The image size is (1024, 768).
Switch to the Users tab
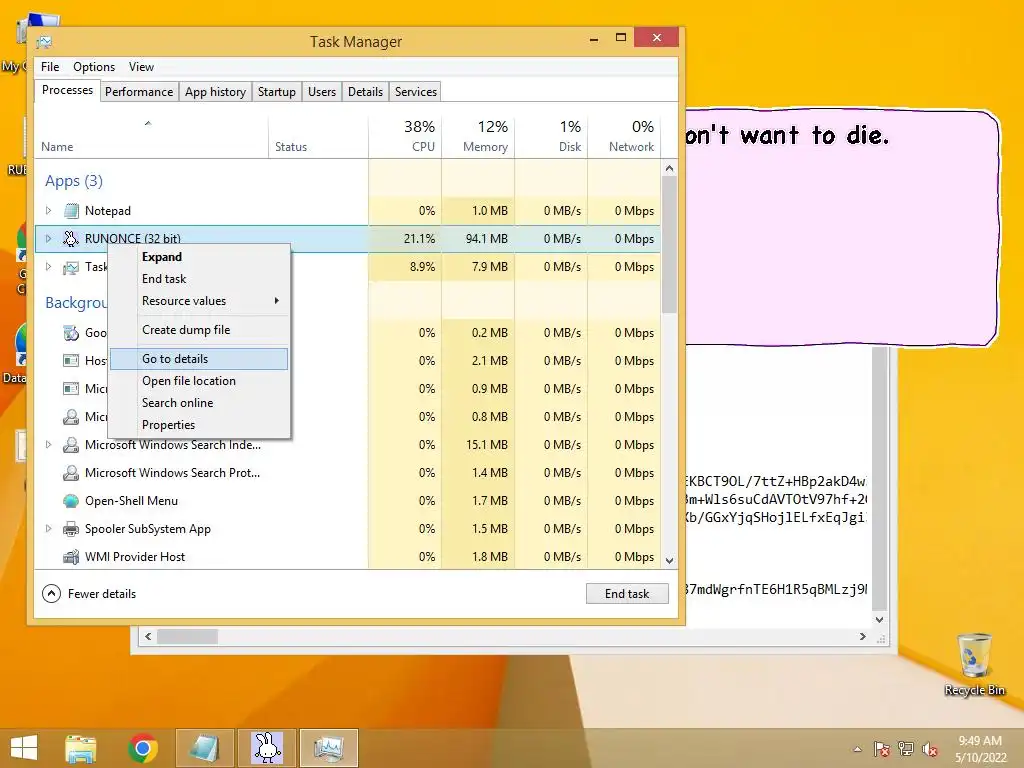pyautogui.click(x=322, y=91)
